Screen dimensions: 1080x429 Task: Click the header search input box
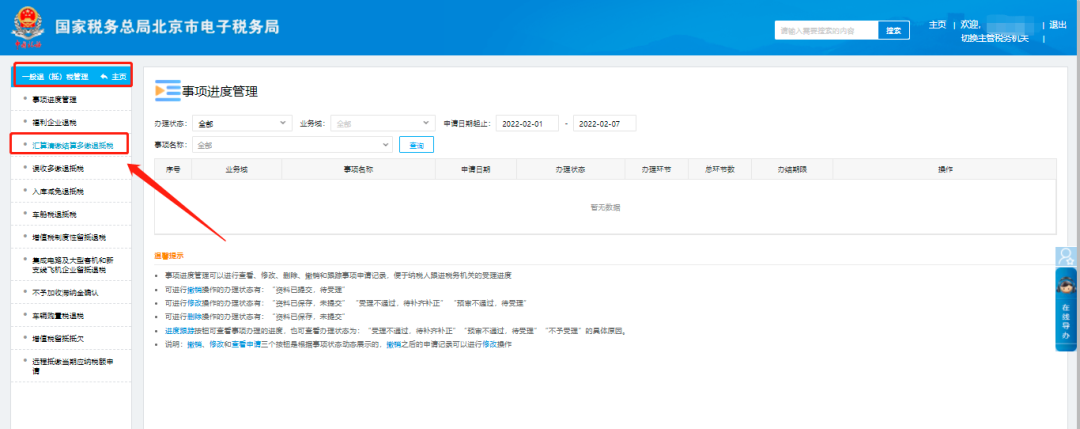[x=826, y=30]
